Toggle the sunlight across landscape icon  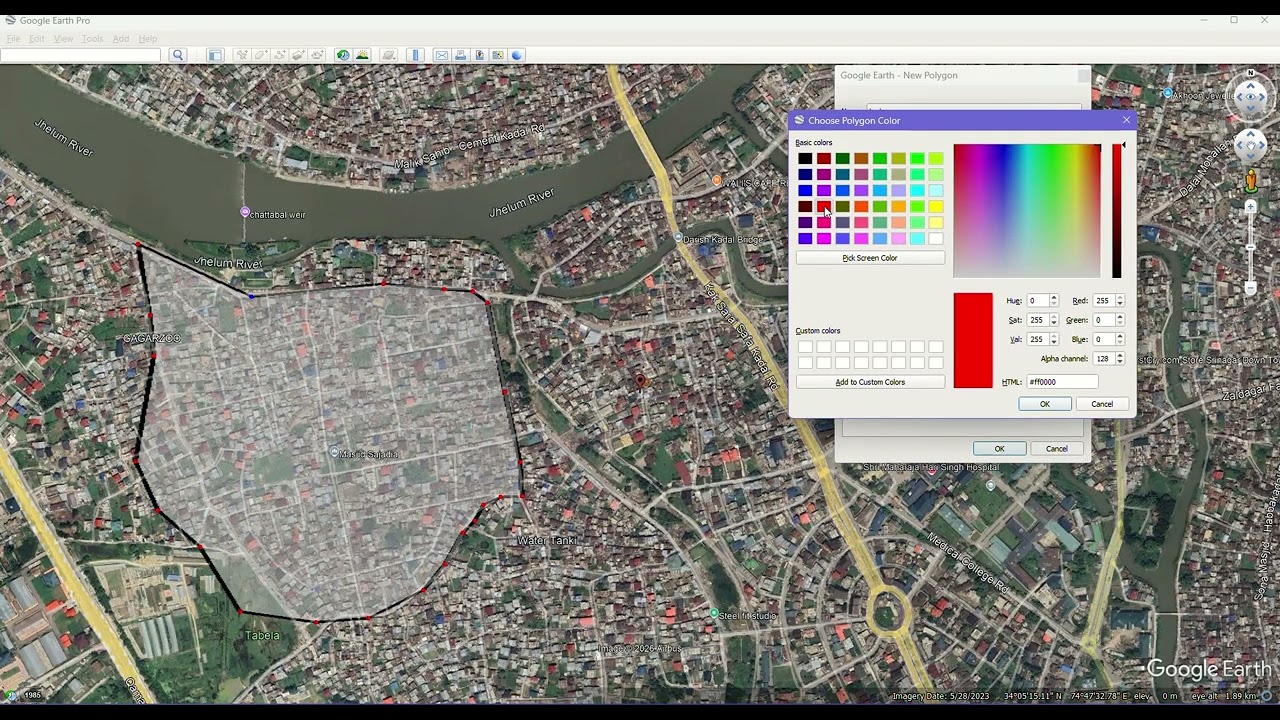362,55
